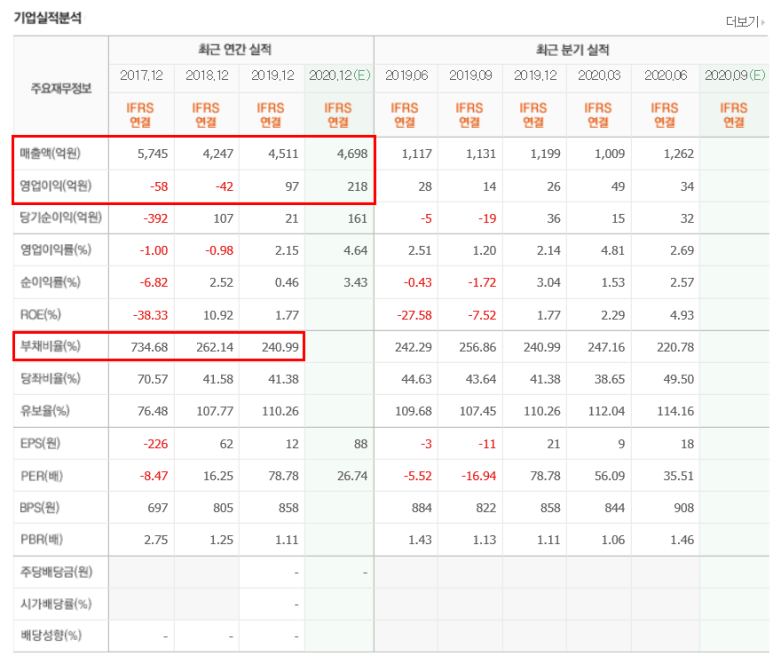Image resolution: width=773 pixels, height=656 pixels.
Task: Click the 5,745 revenue value
Action: point(152,154)
